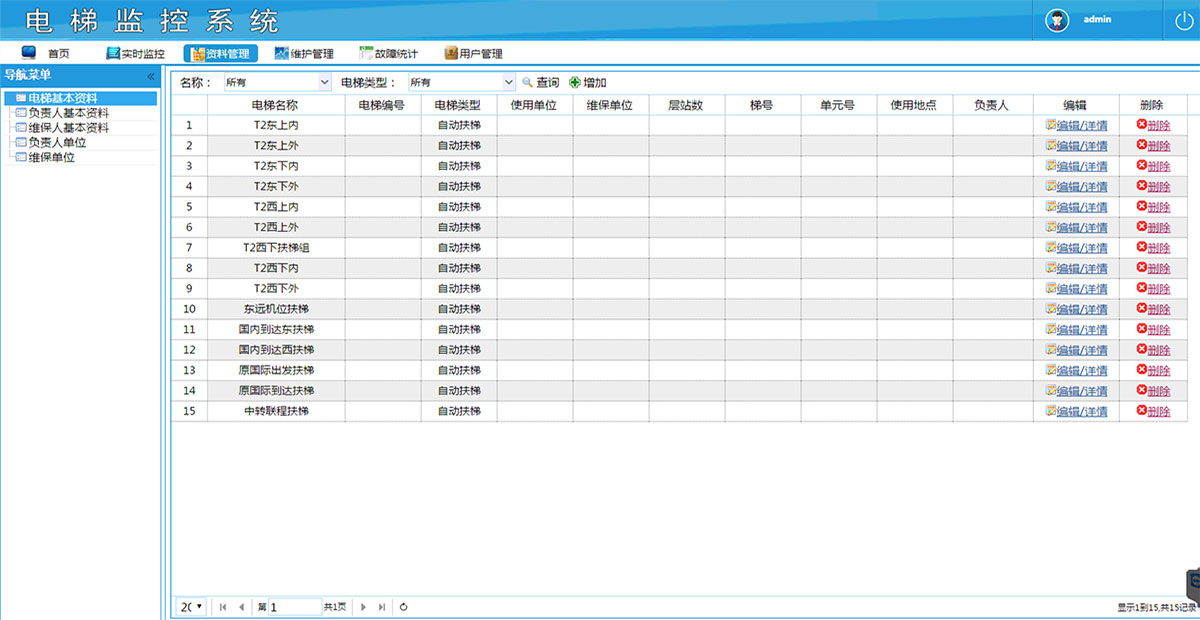Refresh the table with the reload icon
Viewport: 1200px width, 620px height.
click(403, 606)
